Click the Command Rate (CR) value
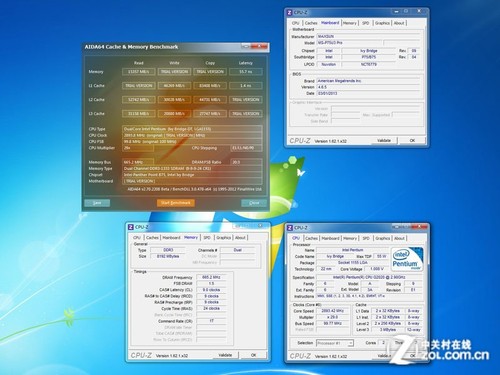500x375 pixels. (211, 321)
